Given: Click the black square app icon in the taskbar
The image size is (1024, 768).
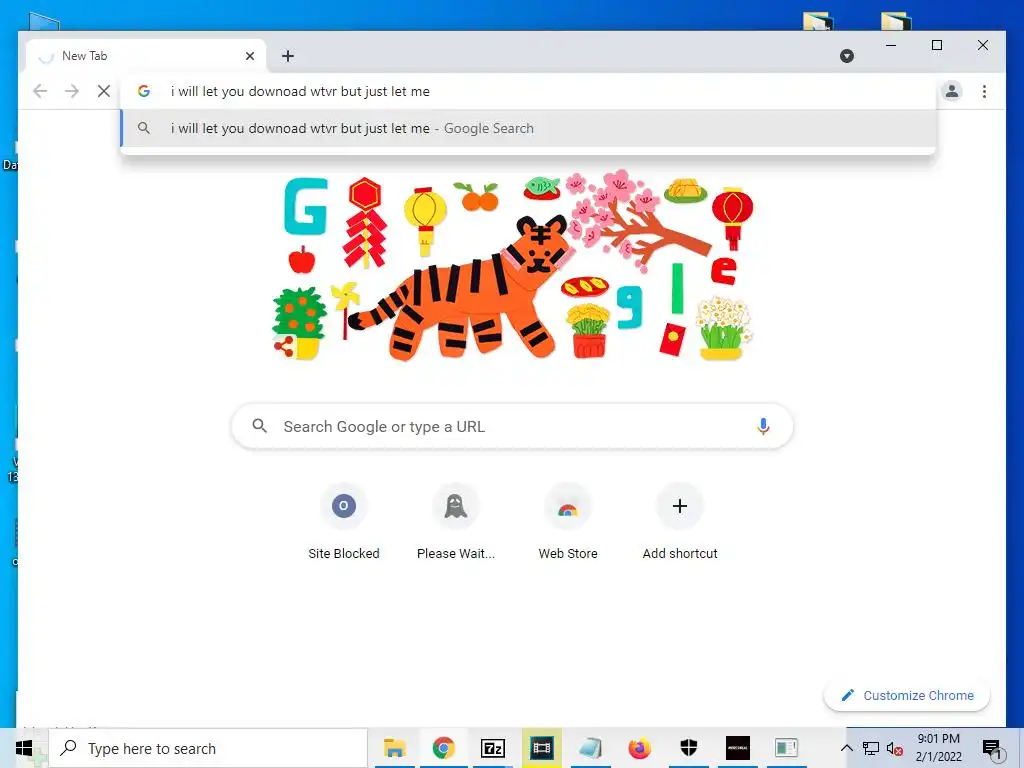Looking at the screenshot, I should pyautogui.click(x=737, y=748).
